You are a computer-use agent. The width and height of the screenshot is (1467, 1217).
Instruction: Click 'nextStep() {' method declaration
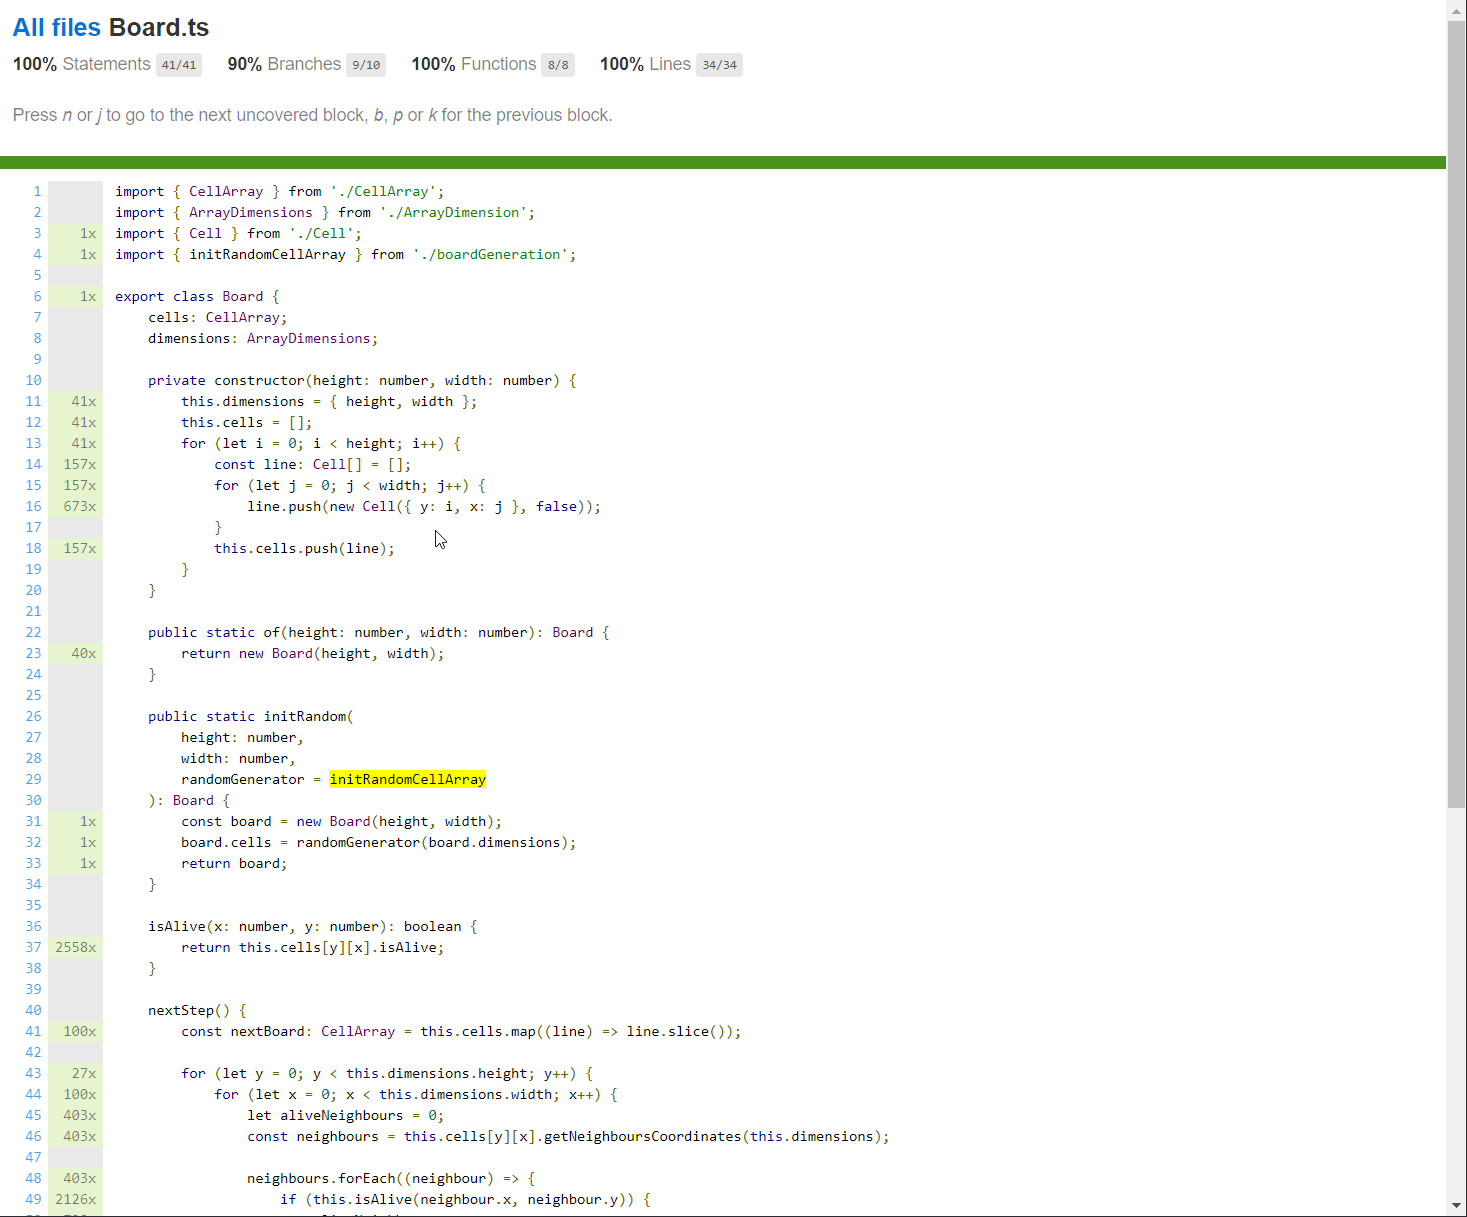[197, 1010]
